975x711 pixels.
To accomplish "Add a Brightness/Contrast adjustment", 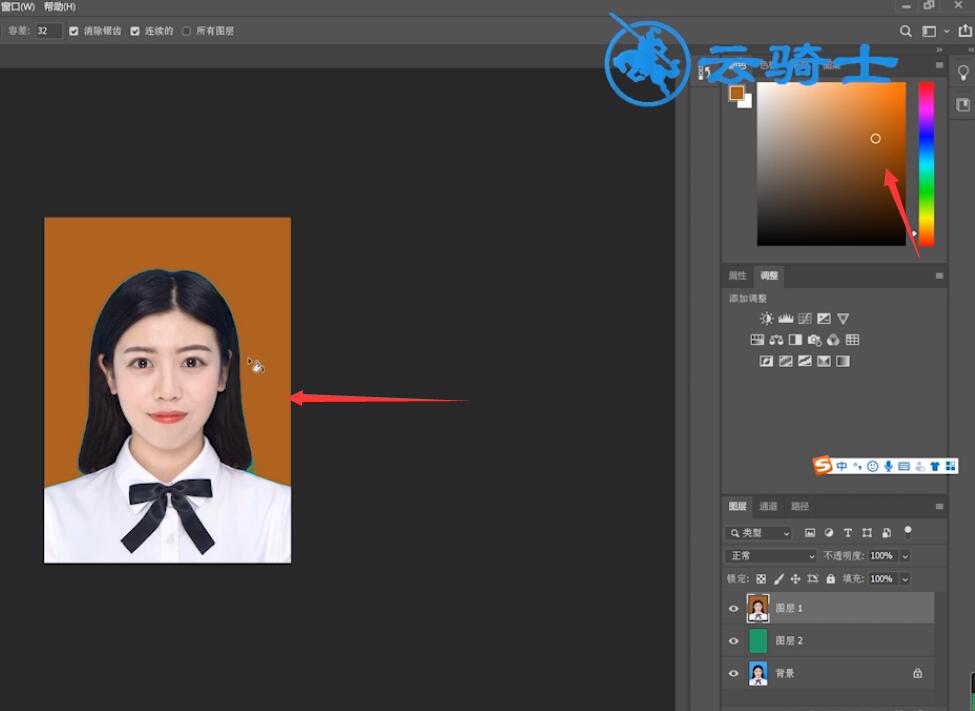I will point(767,318).
